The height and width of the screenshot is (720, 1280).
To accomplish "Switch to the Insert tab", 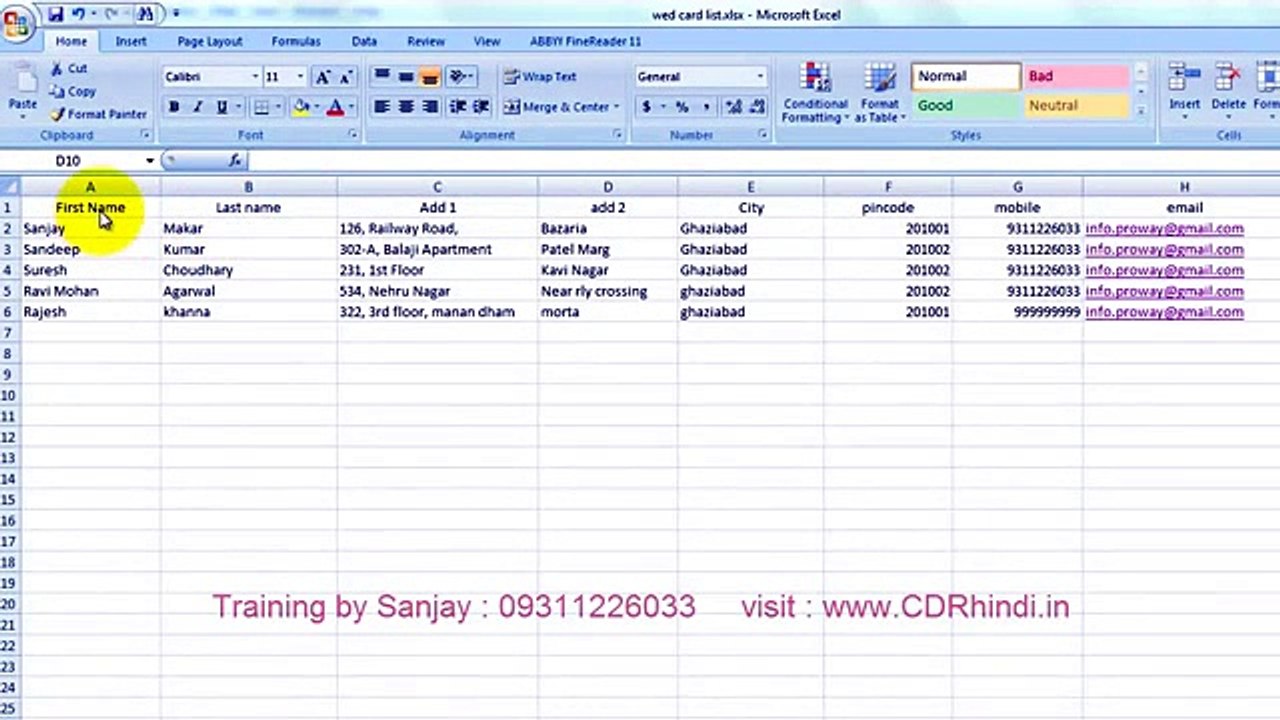I will (131, 41).
